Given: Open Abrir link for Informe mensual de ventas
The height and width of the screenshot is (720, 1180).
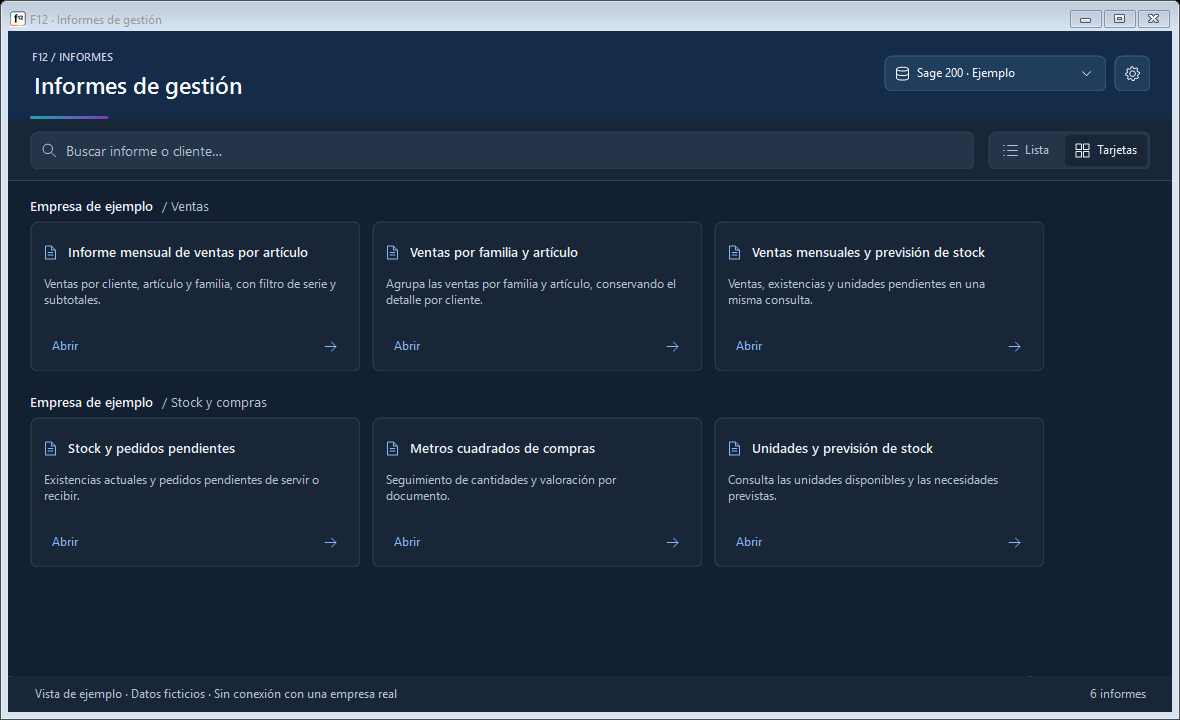Looking at the screenshot, I should pyautogui.click(x=65, y=345).
